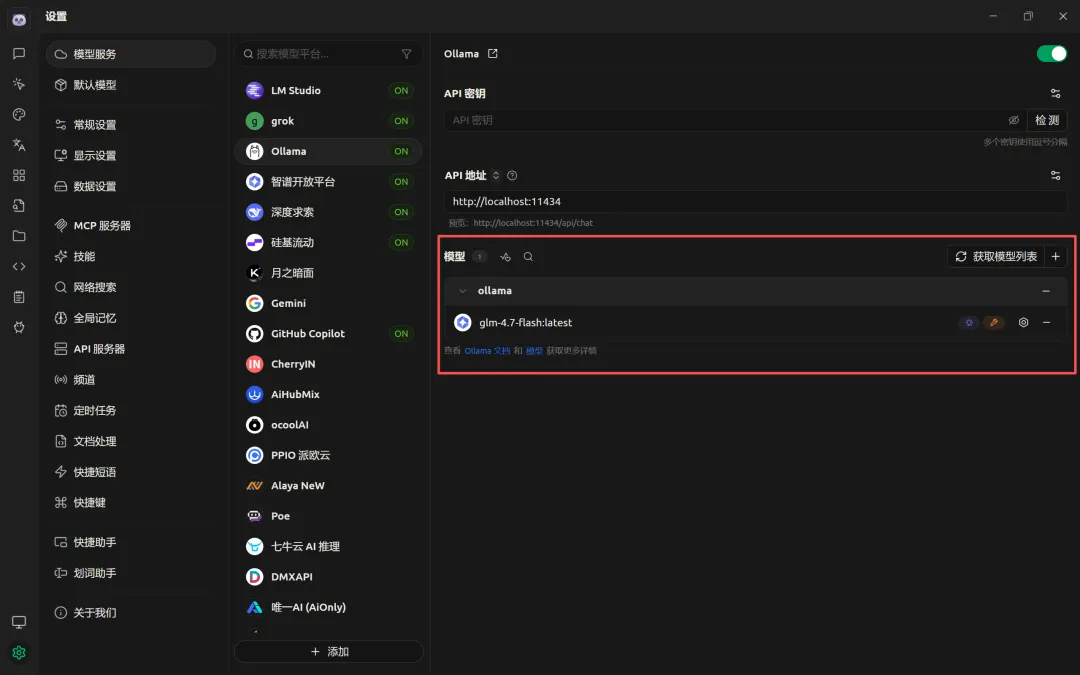The width and height of the screenshot is (1080, 675).
Task: Select the Poe provider
Action: click(329, 516)
